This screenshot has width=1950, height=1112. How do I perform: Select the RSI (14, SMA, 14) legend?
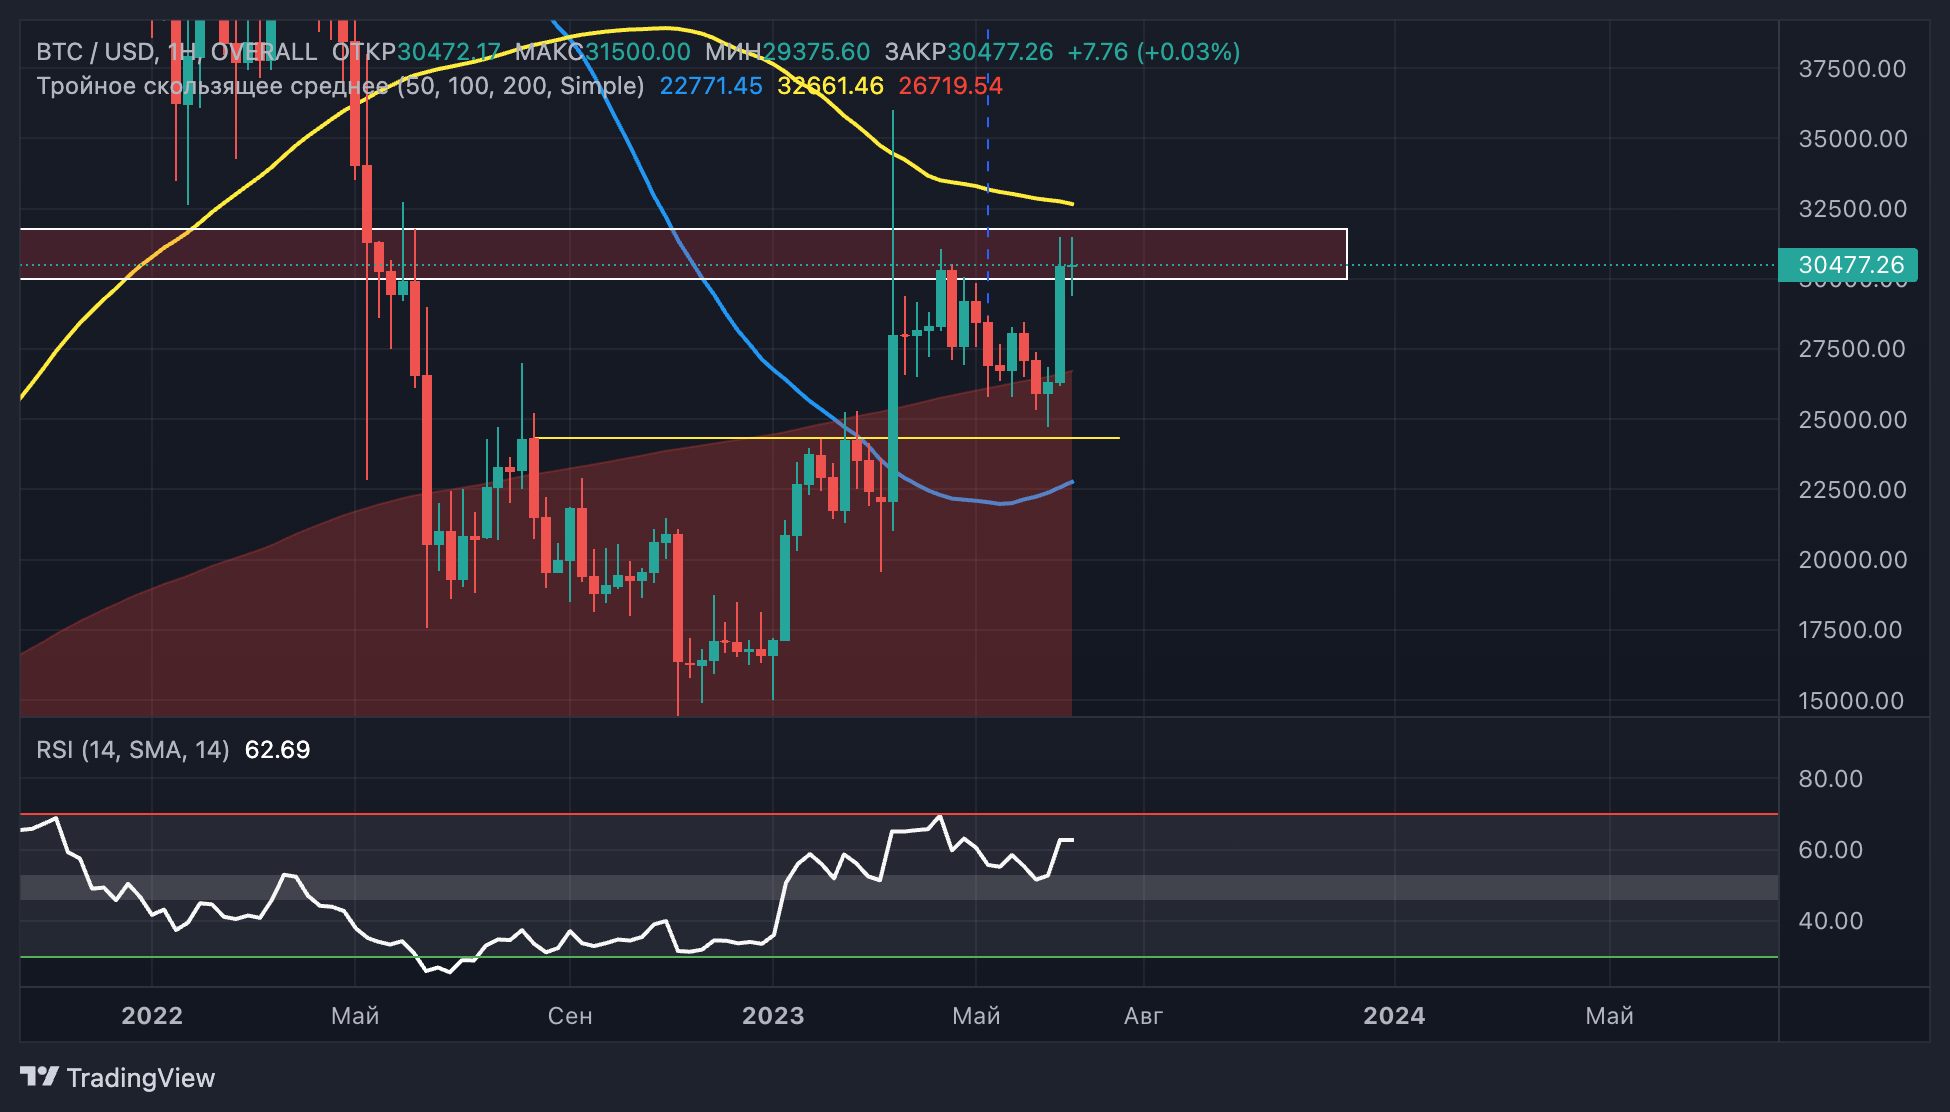pos(133,750)
